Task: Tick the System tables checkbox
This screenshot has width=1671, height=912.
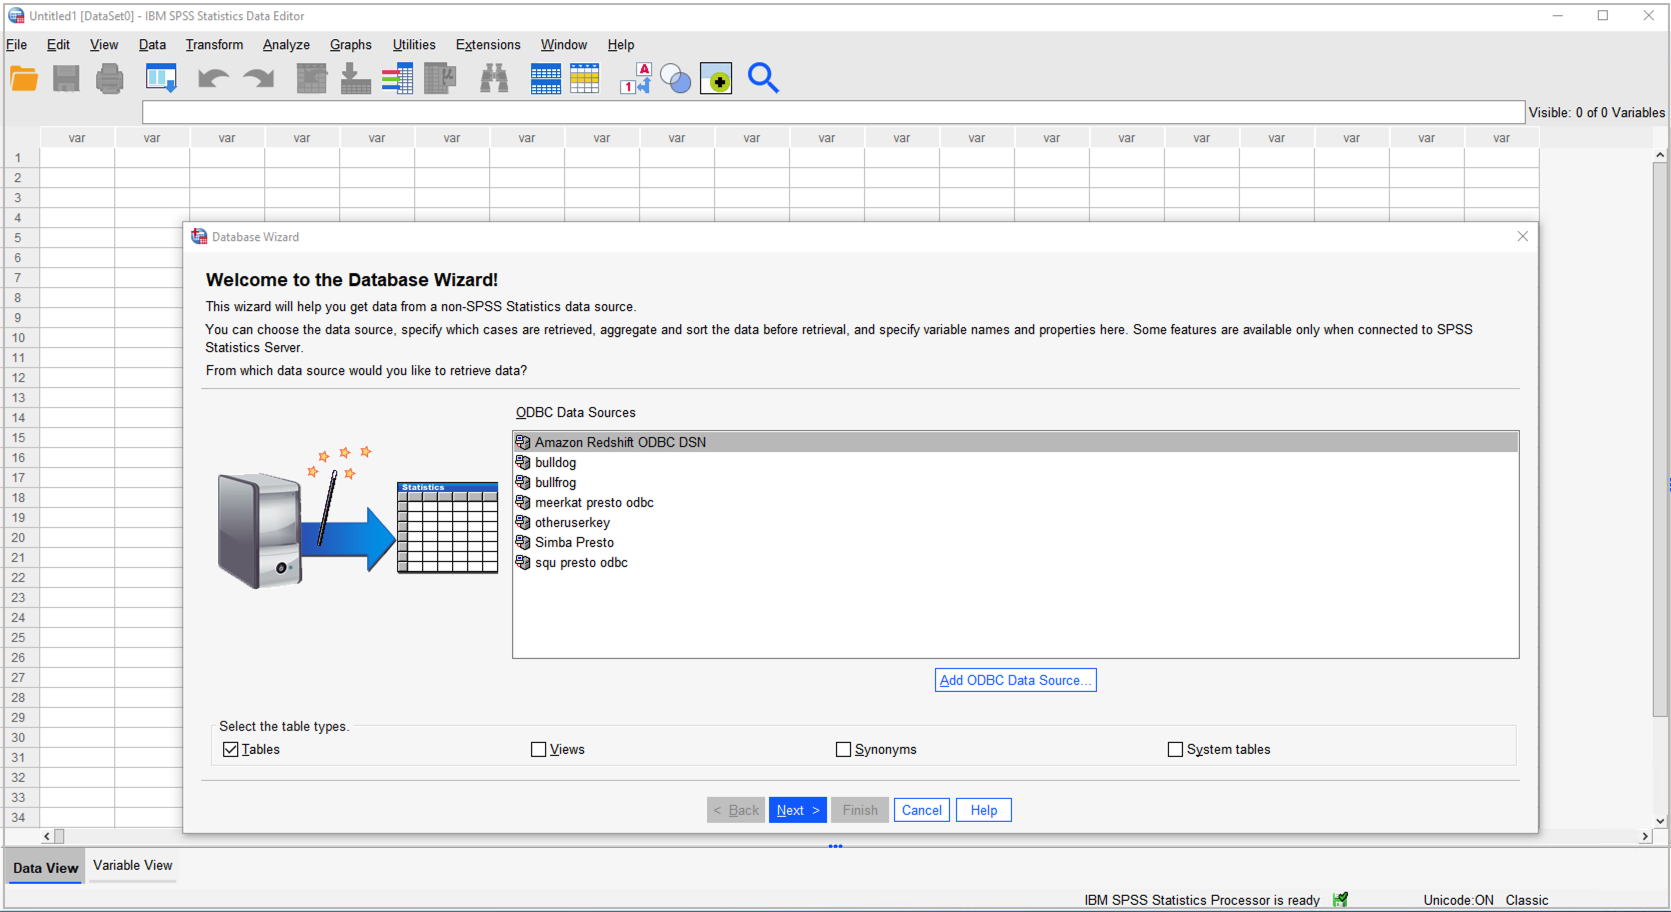Action: (x=1175, y=749)
